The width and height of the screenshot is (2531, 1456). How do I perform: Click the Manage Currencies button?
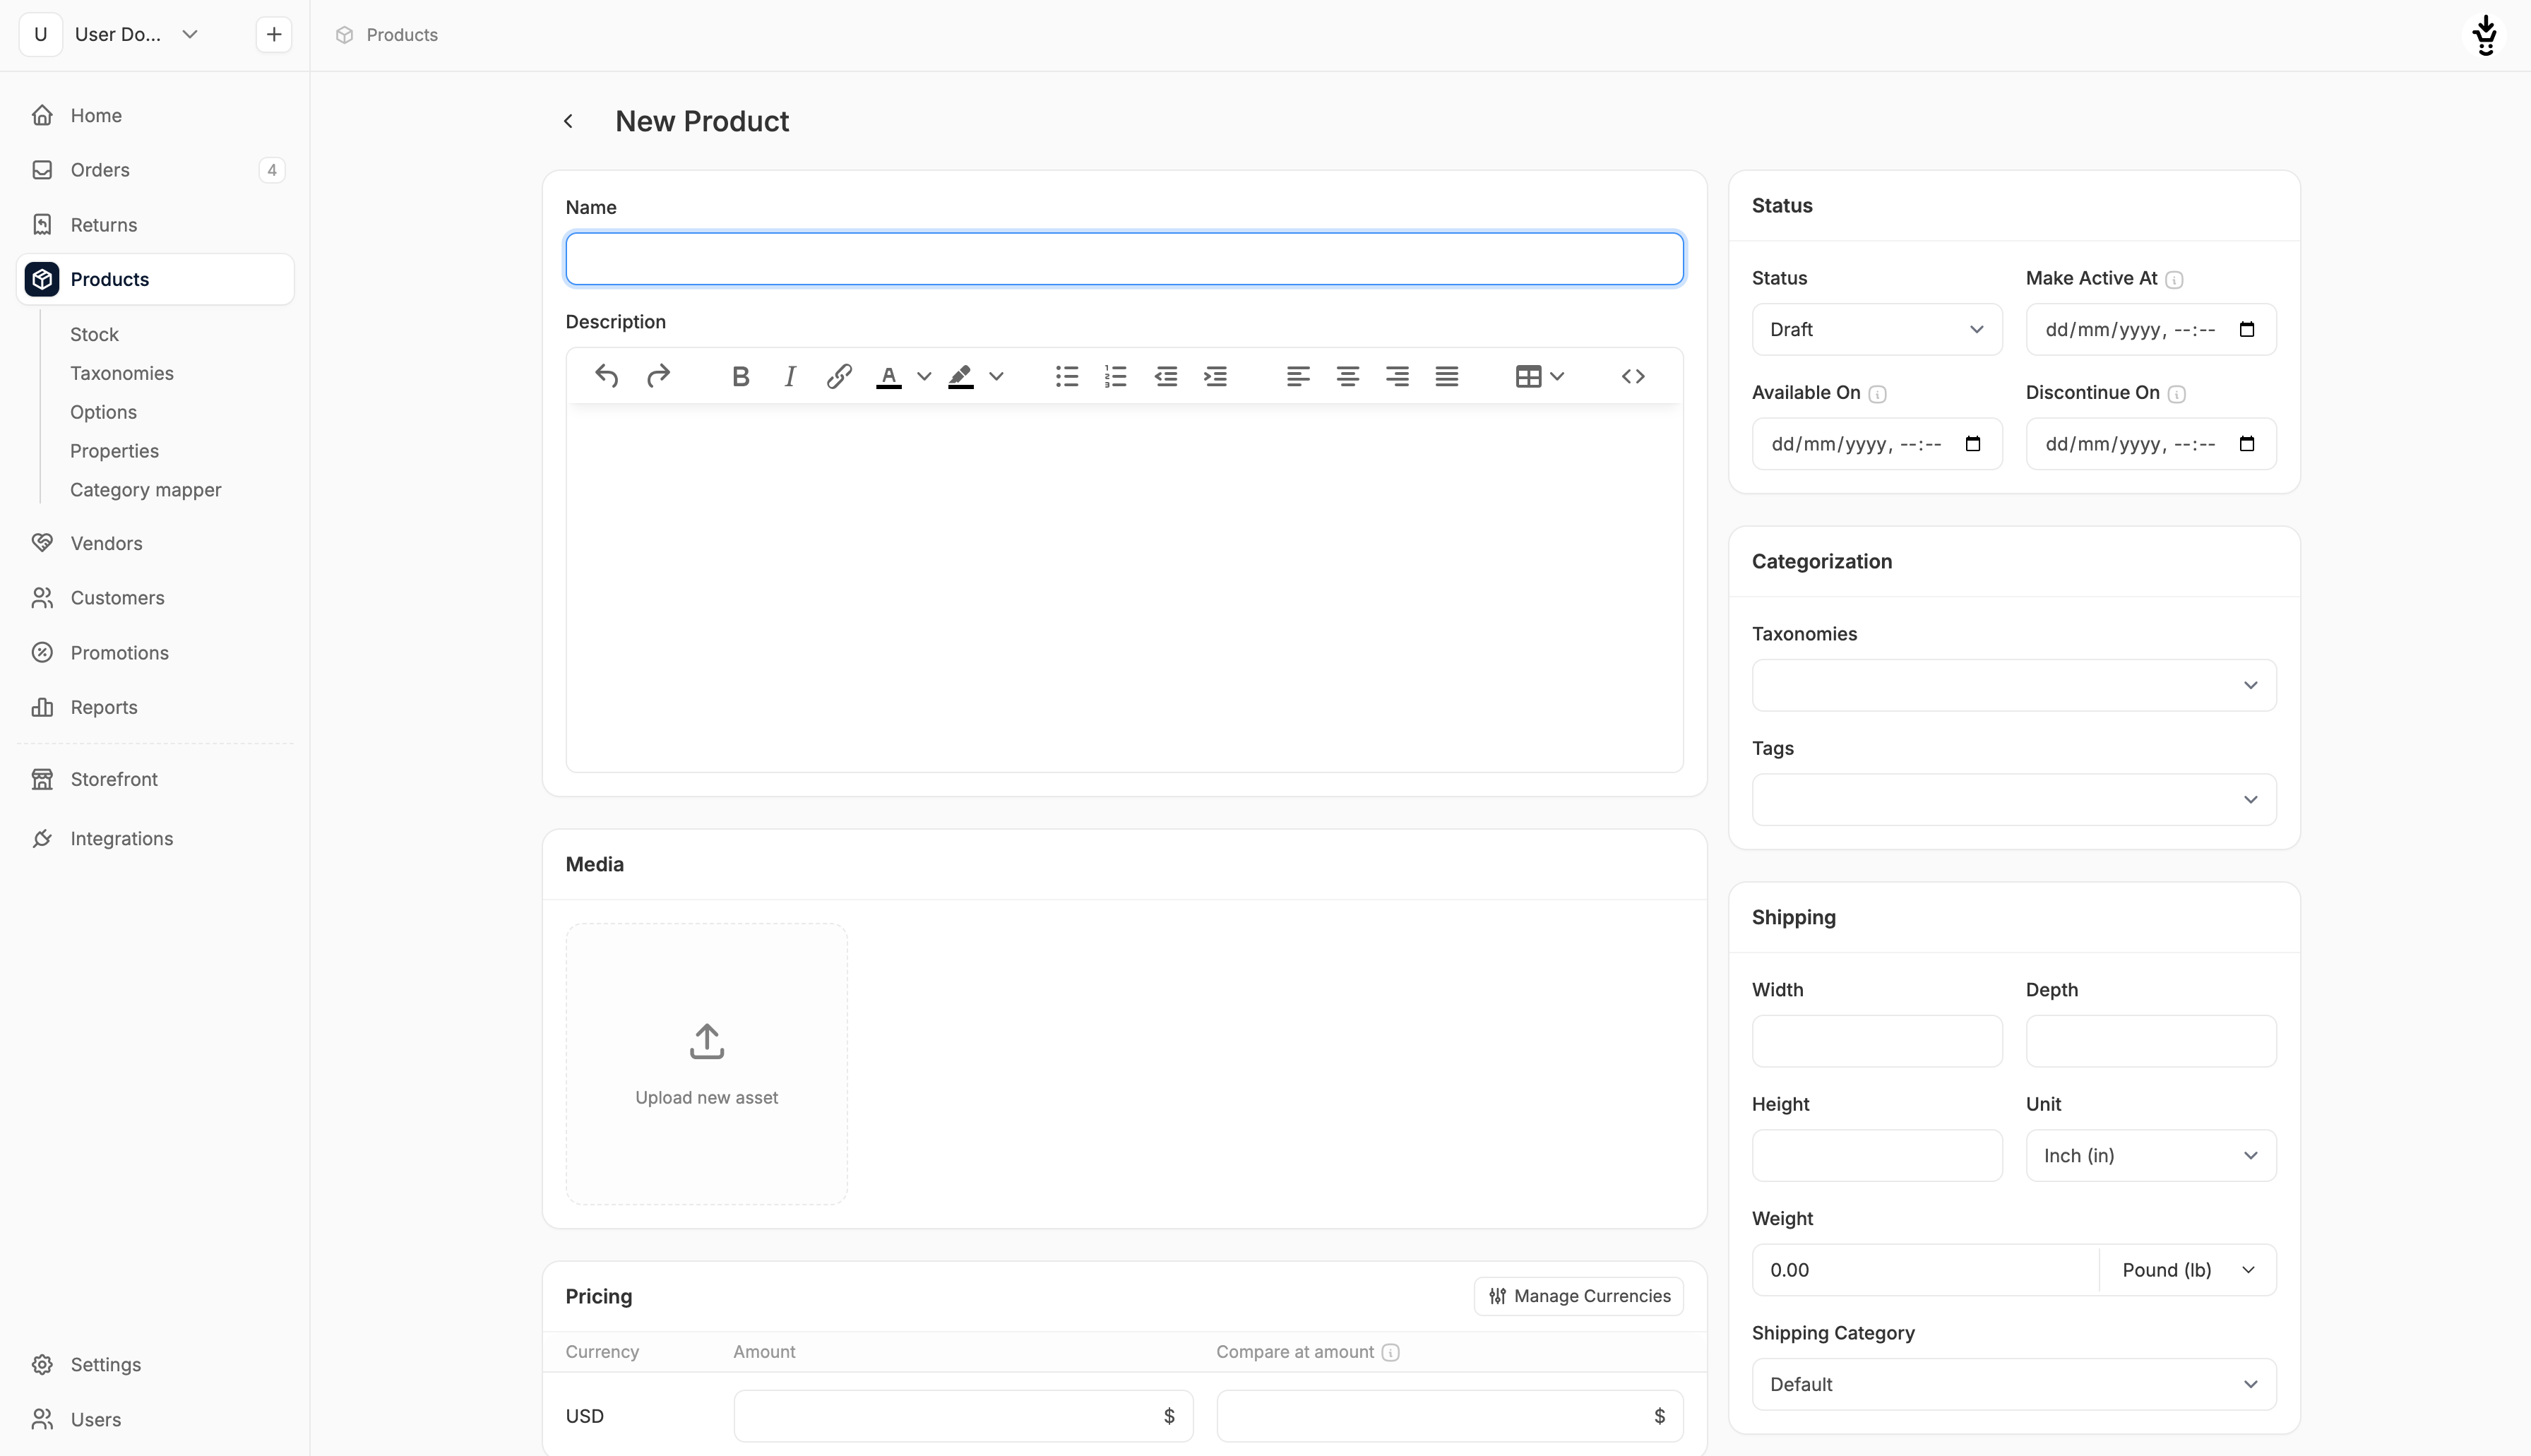point(1578,1296)
